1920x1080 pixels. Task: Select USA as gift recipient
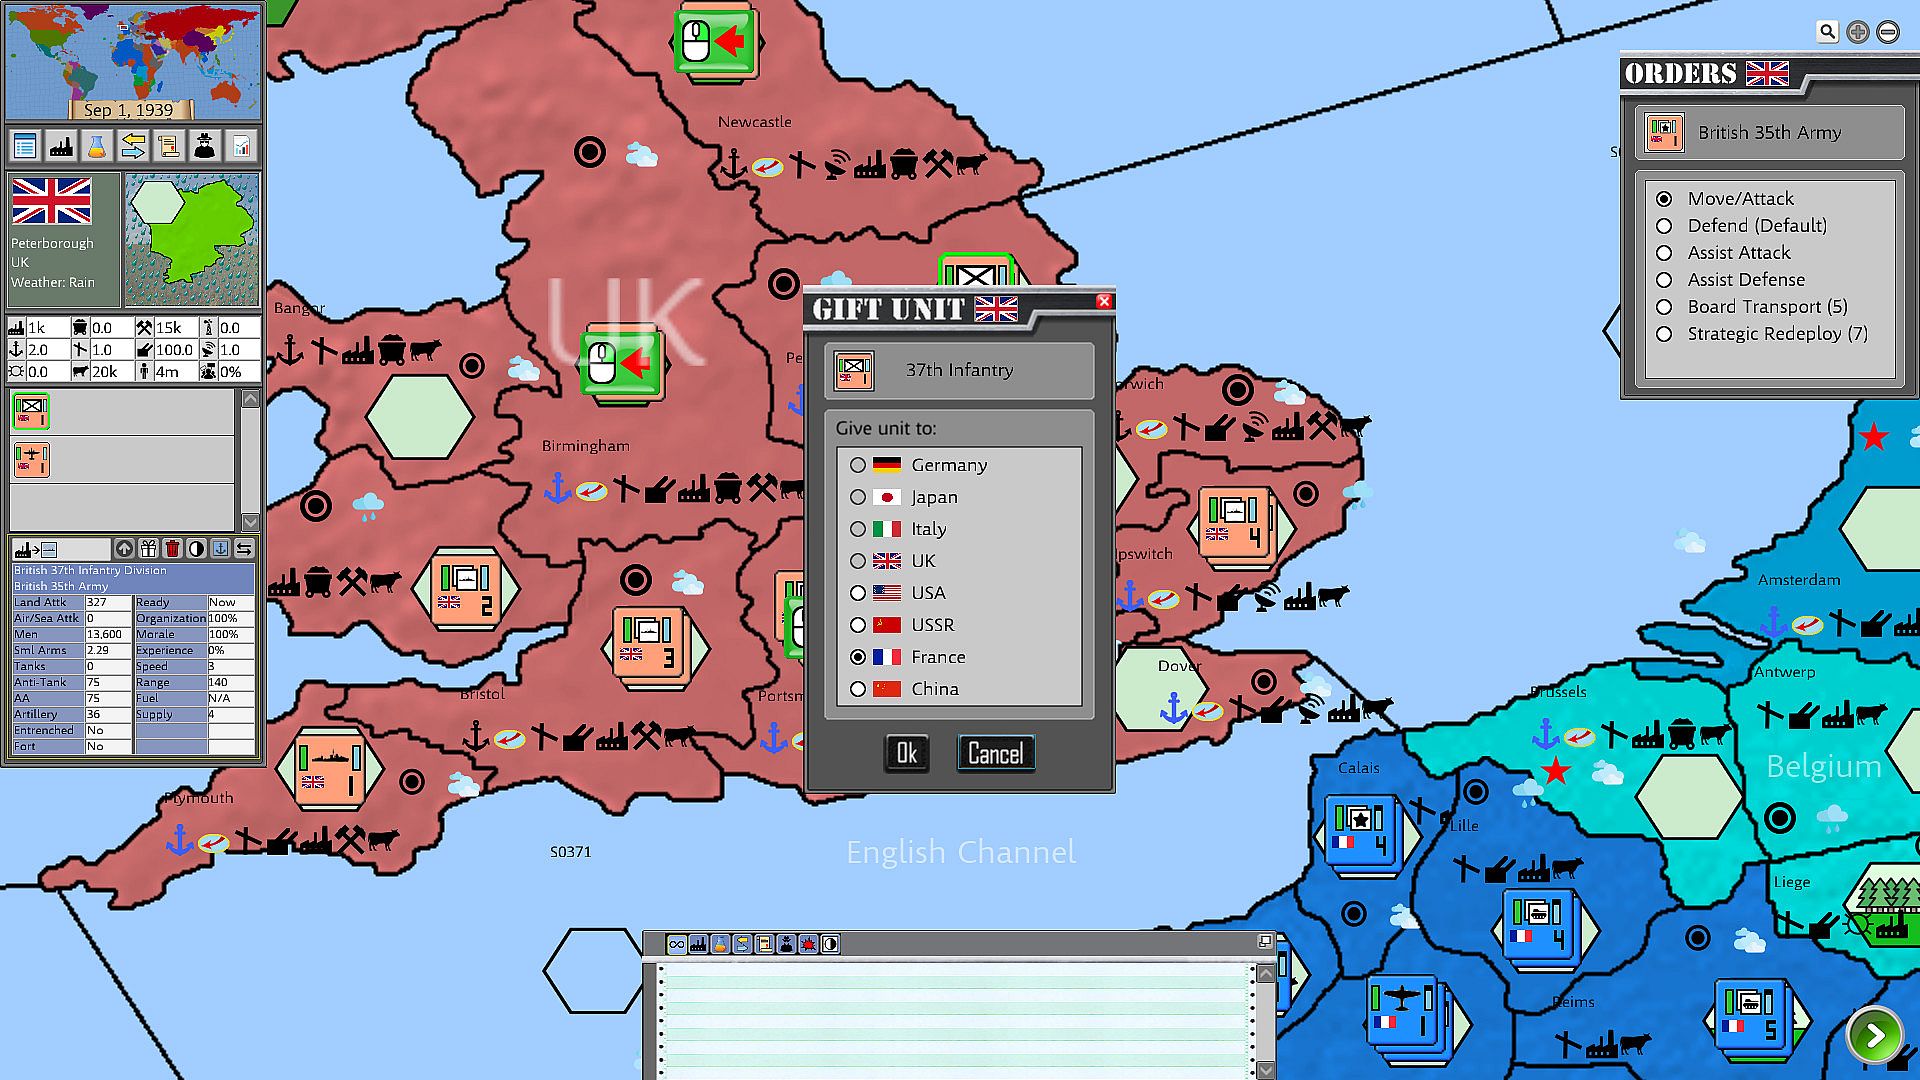pos(858,593)
